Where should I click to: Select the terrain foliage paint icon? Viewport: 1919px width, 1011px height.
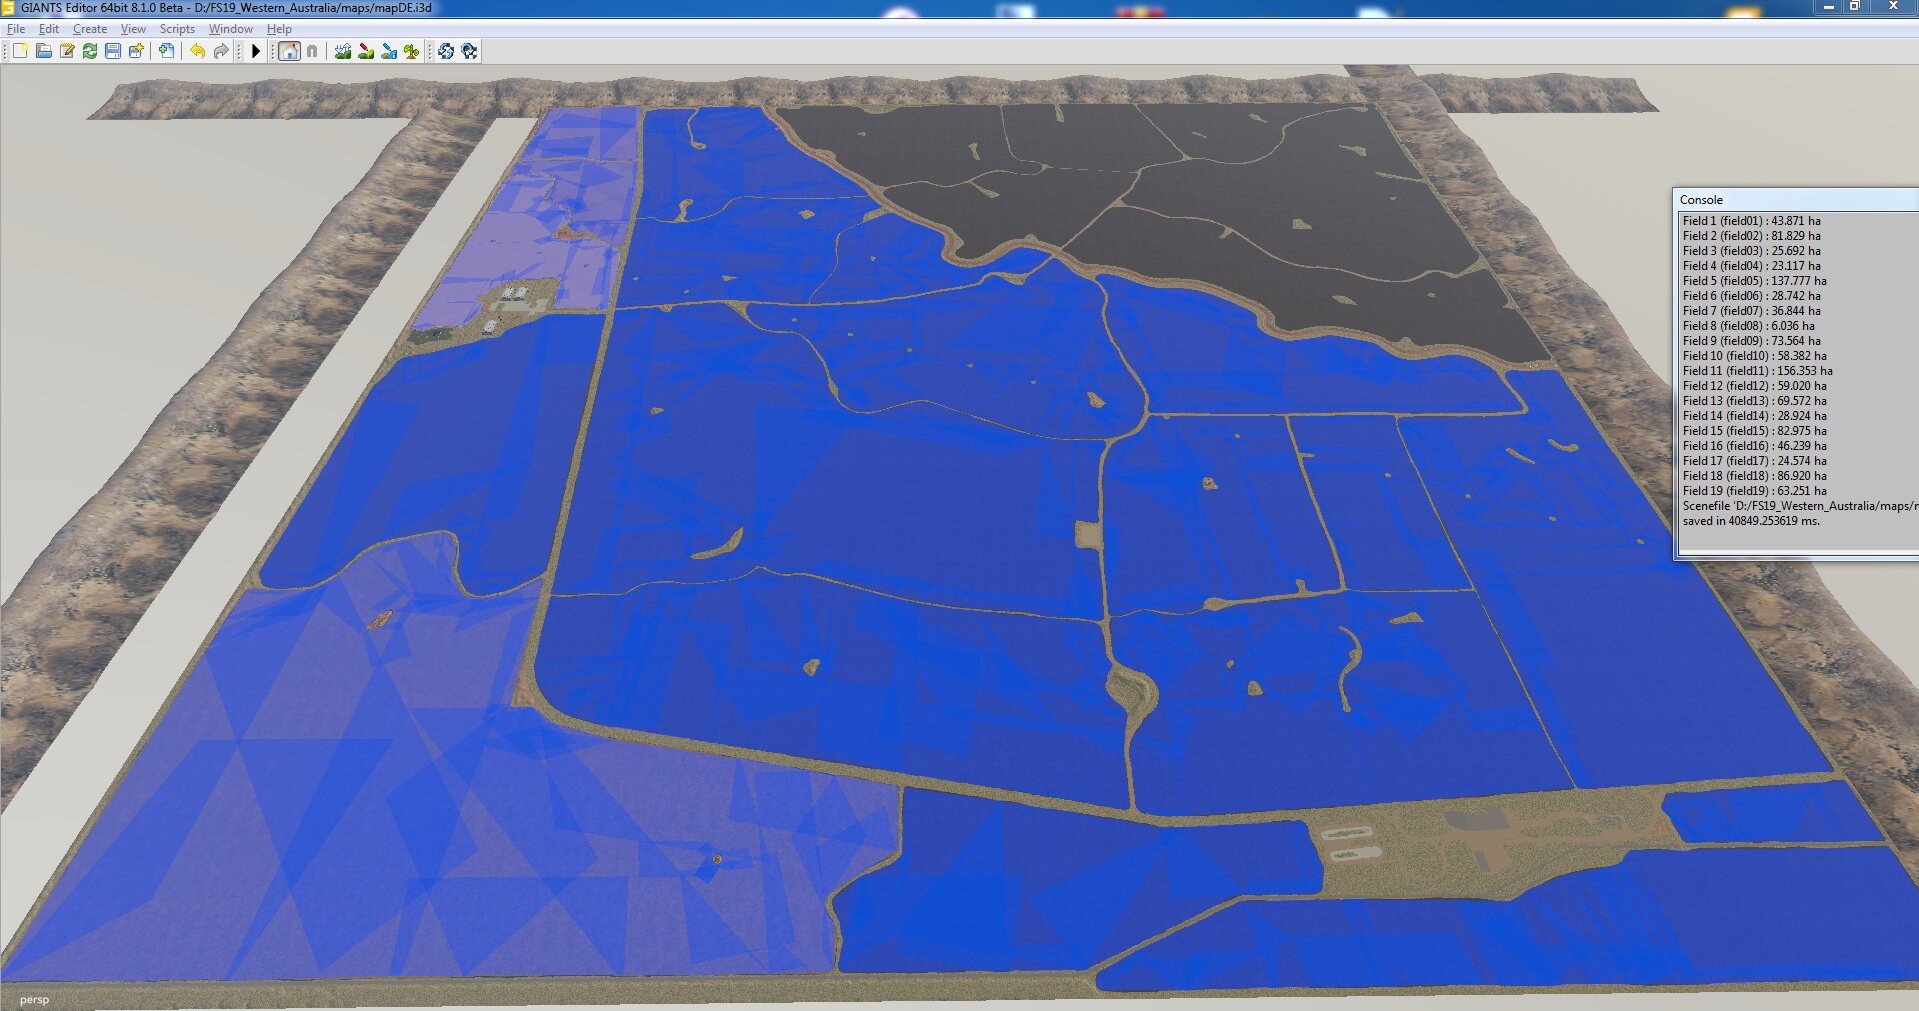tap(412, 51)
